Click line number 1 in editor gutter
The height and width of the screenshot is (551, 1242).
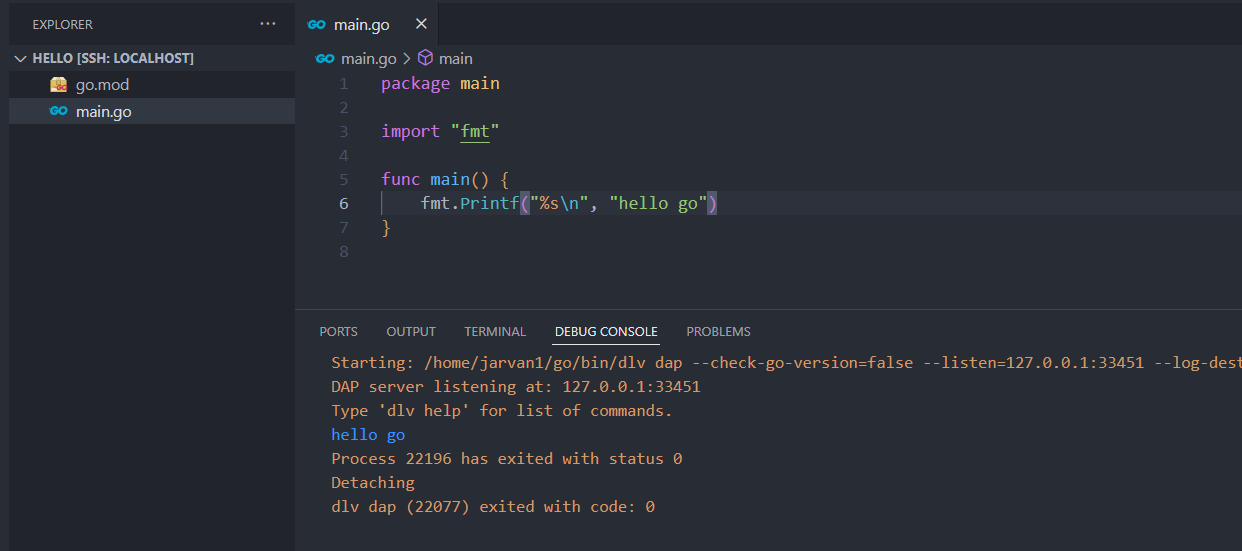coord(344,83)
